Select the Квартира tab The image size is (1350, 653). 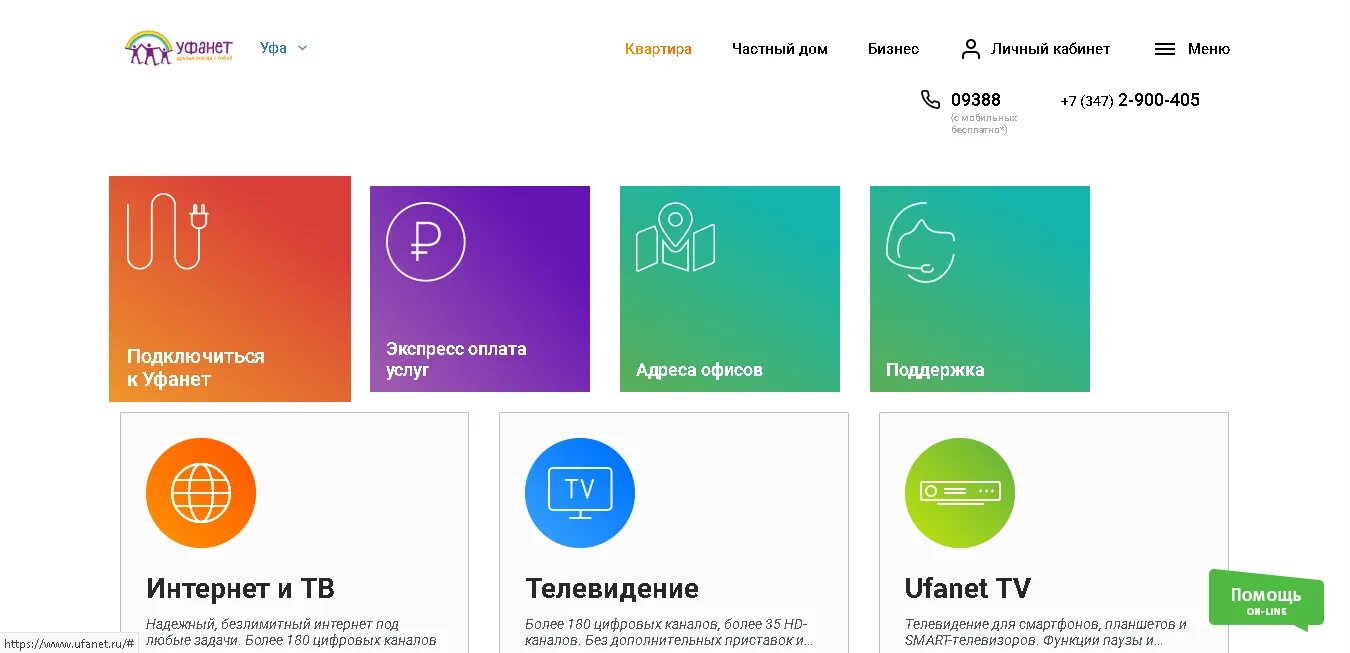(658, 49)
